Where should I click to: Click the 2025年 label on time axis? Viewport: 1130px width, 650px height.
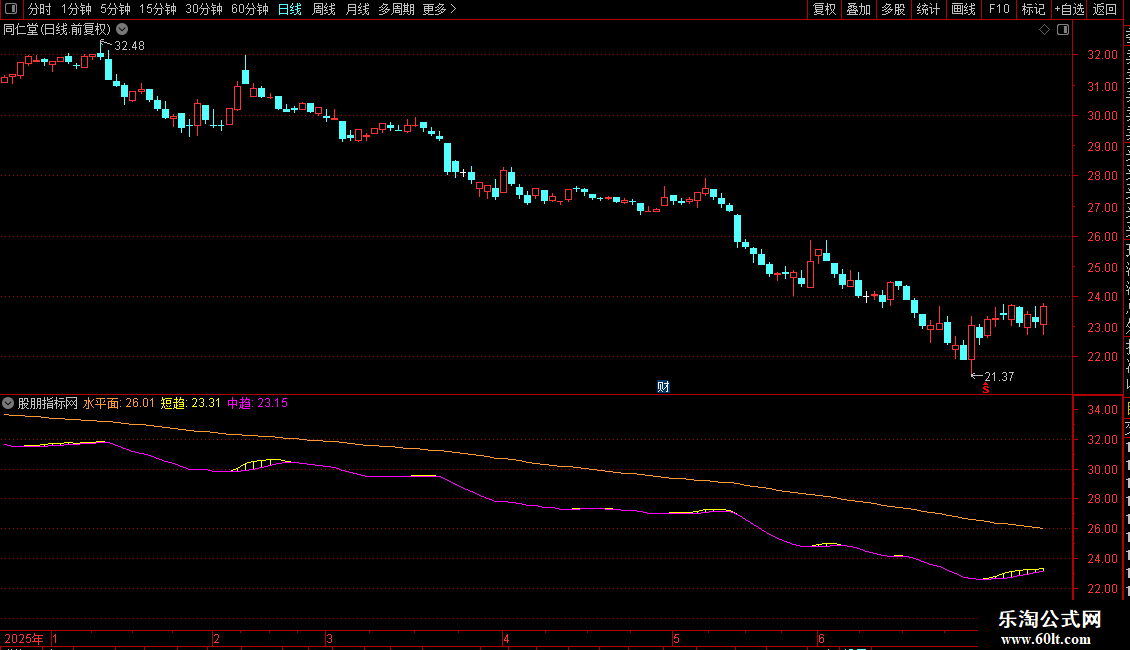point(24,638)
